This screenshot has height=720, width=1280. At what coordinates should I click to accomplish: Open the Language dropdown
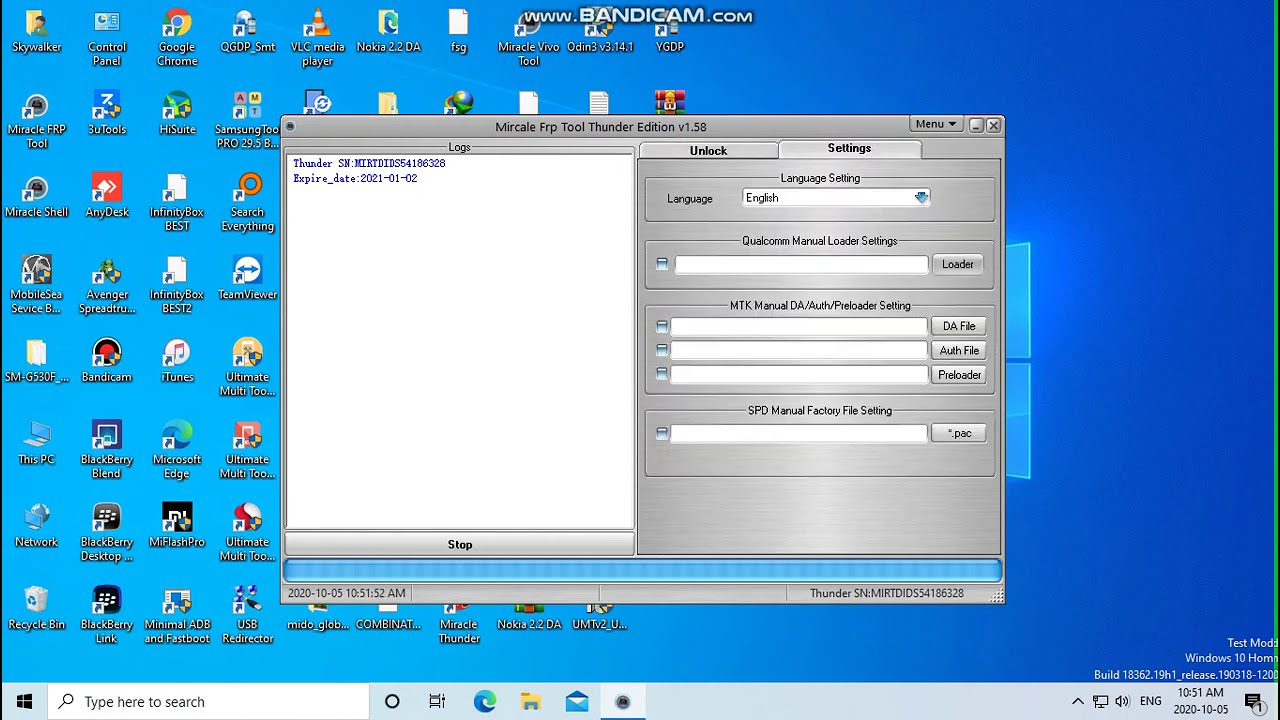pyautogui.click(x=836, y=198)
